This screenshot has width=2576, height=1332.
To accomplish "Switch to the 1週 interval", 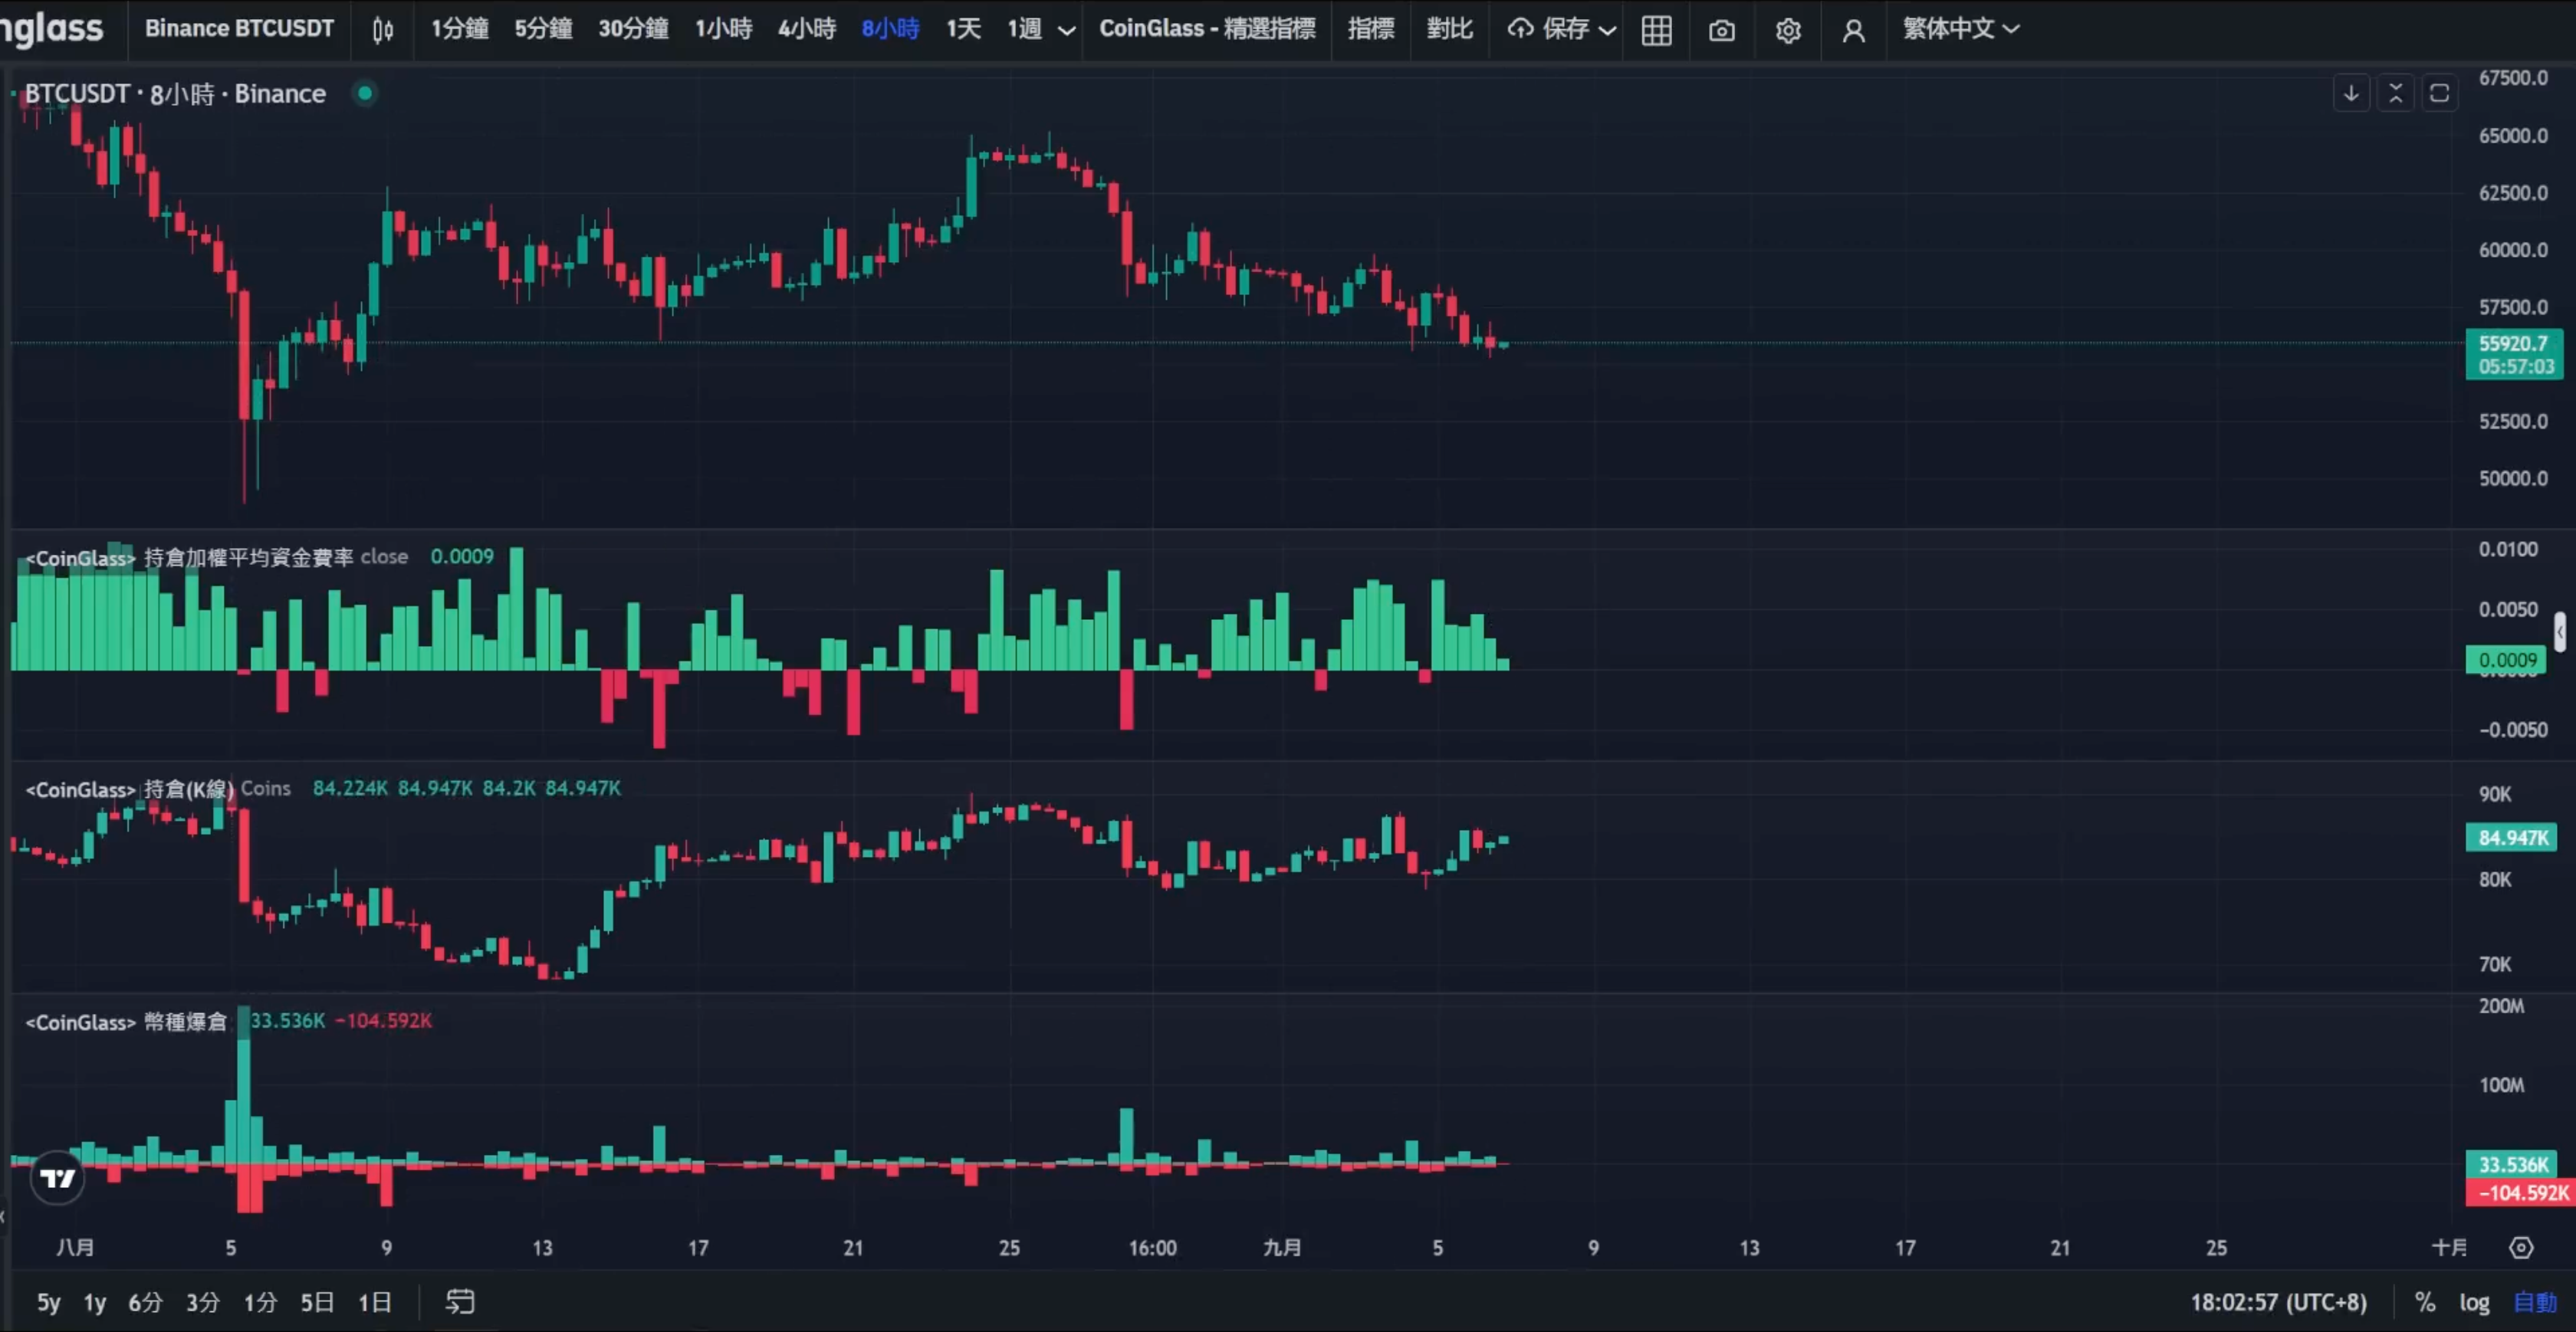I will point(1024,29).
